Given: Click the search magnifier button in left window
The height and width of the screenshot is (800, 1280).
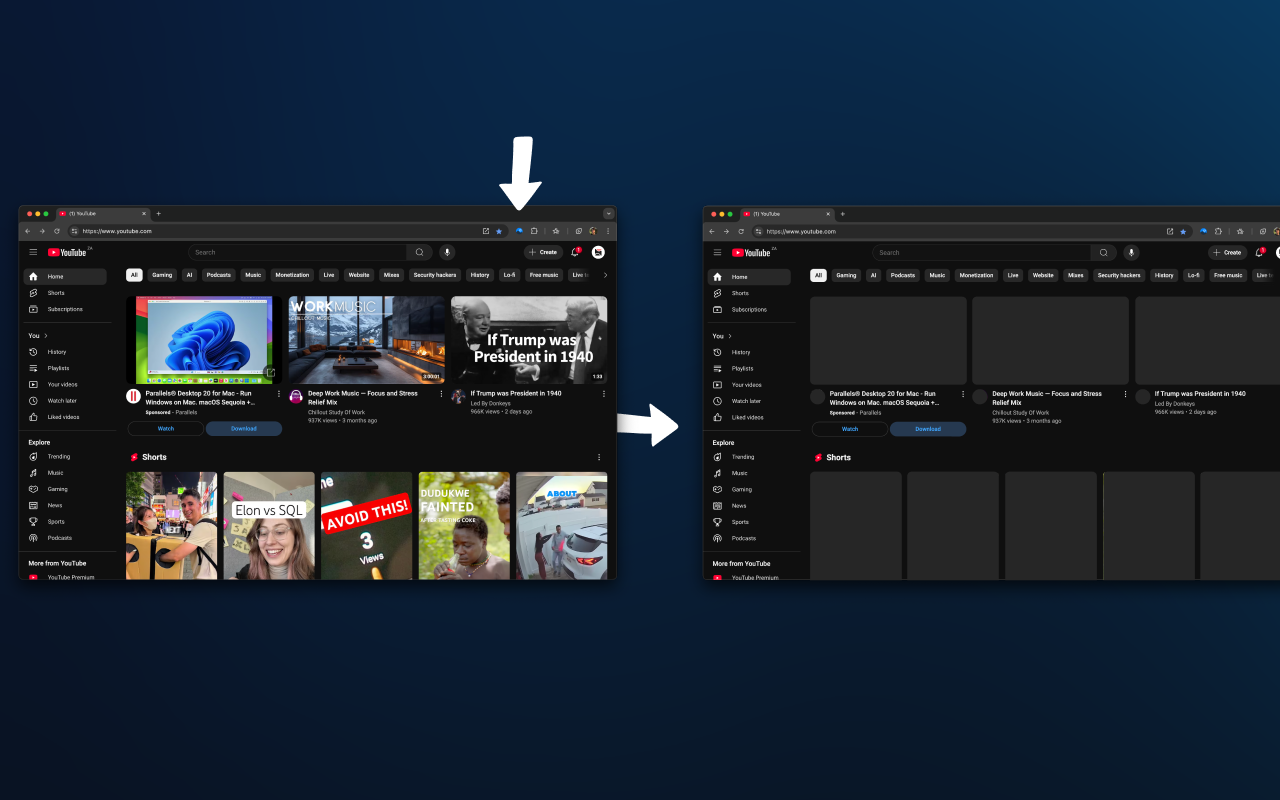Looking at the screenshot, I should pyautogui.click(x=420, y=252).
